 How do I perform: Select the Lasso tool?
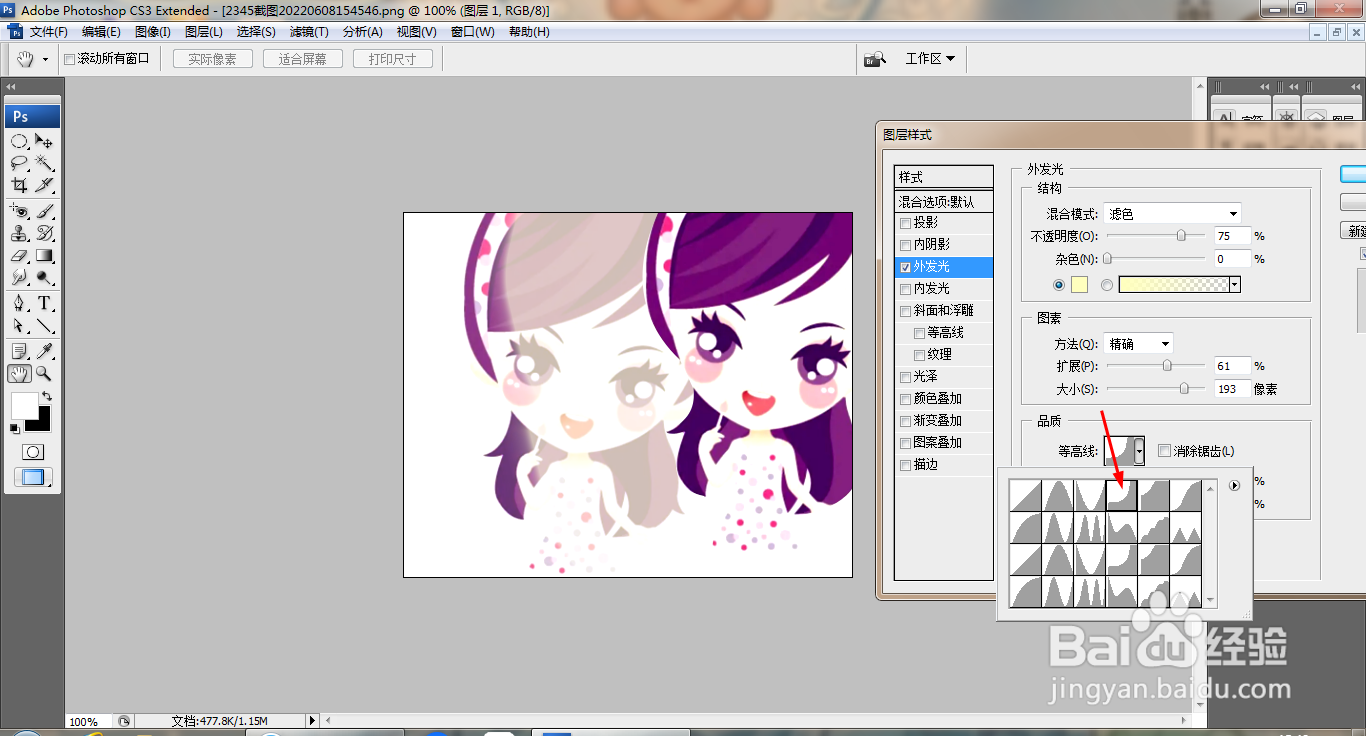[x=19, y=163]
